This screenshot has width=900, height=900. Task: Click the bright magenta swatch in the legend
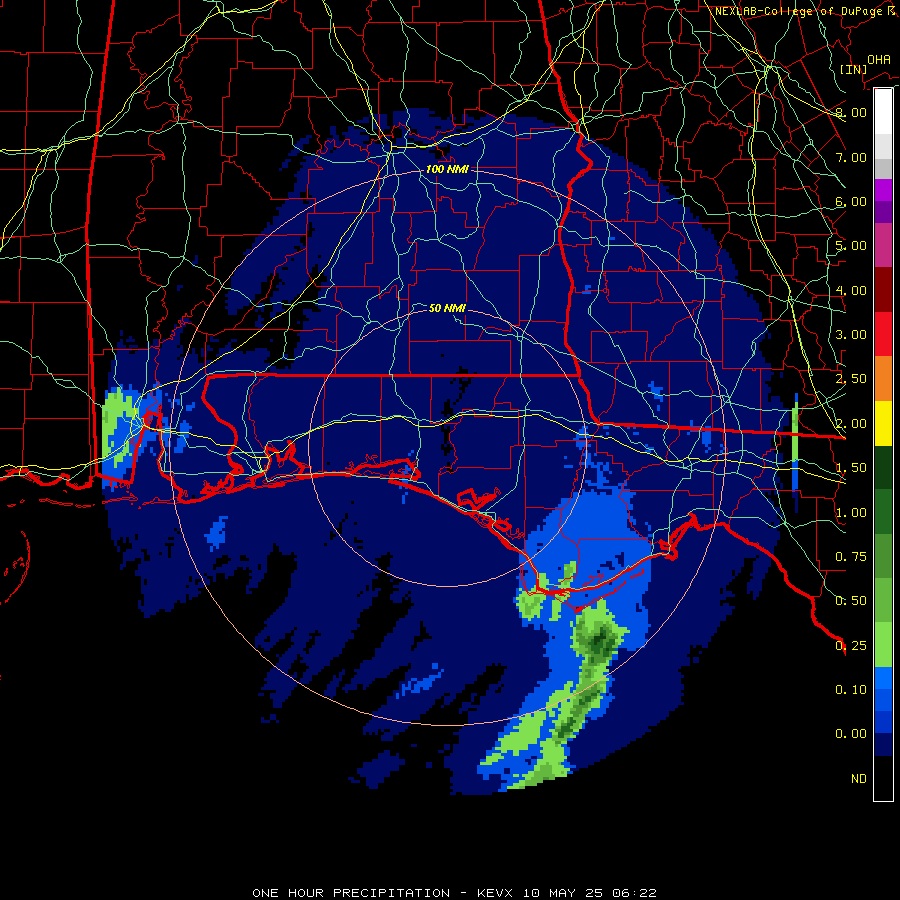click(x=883, y=190)
